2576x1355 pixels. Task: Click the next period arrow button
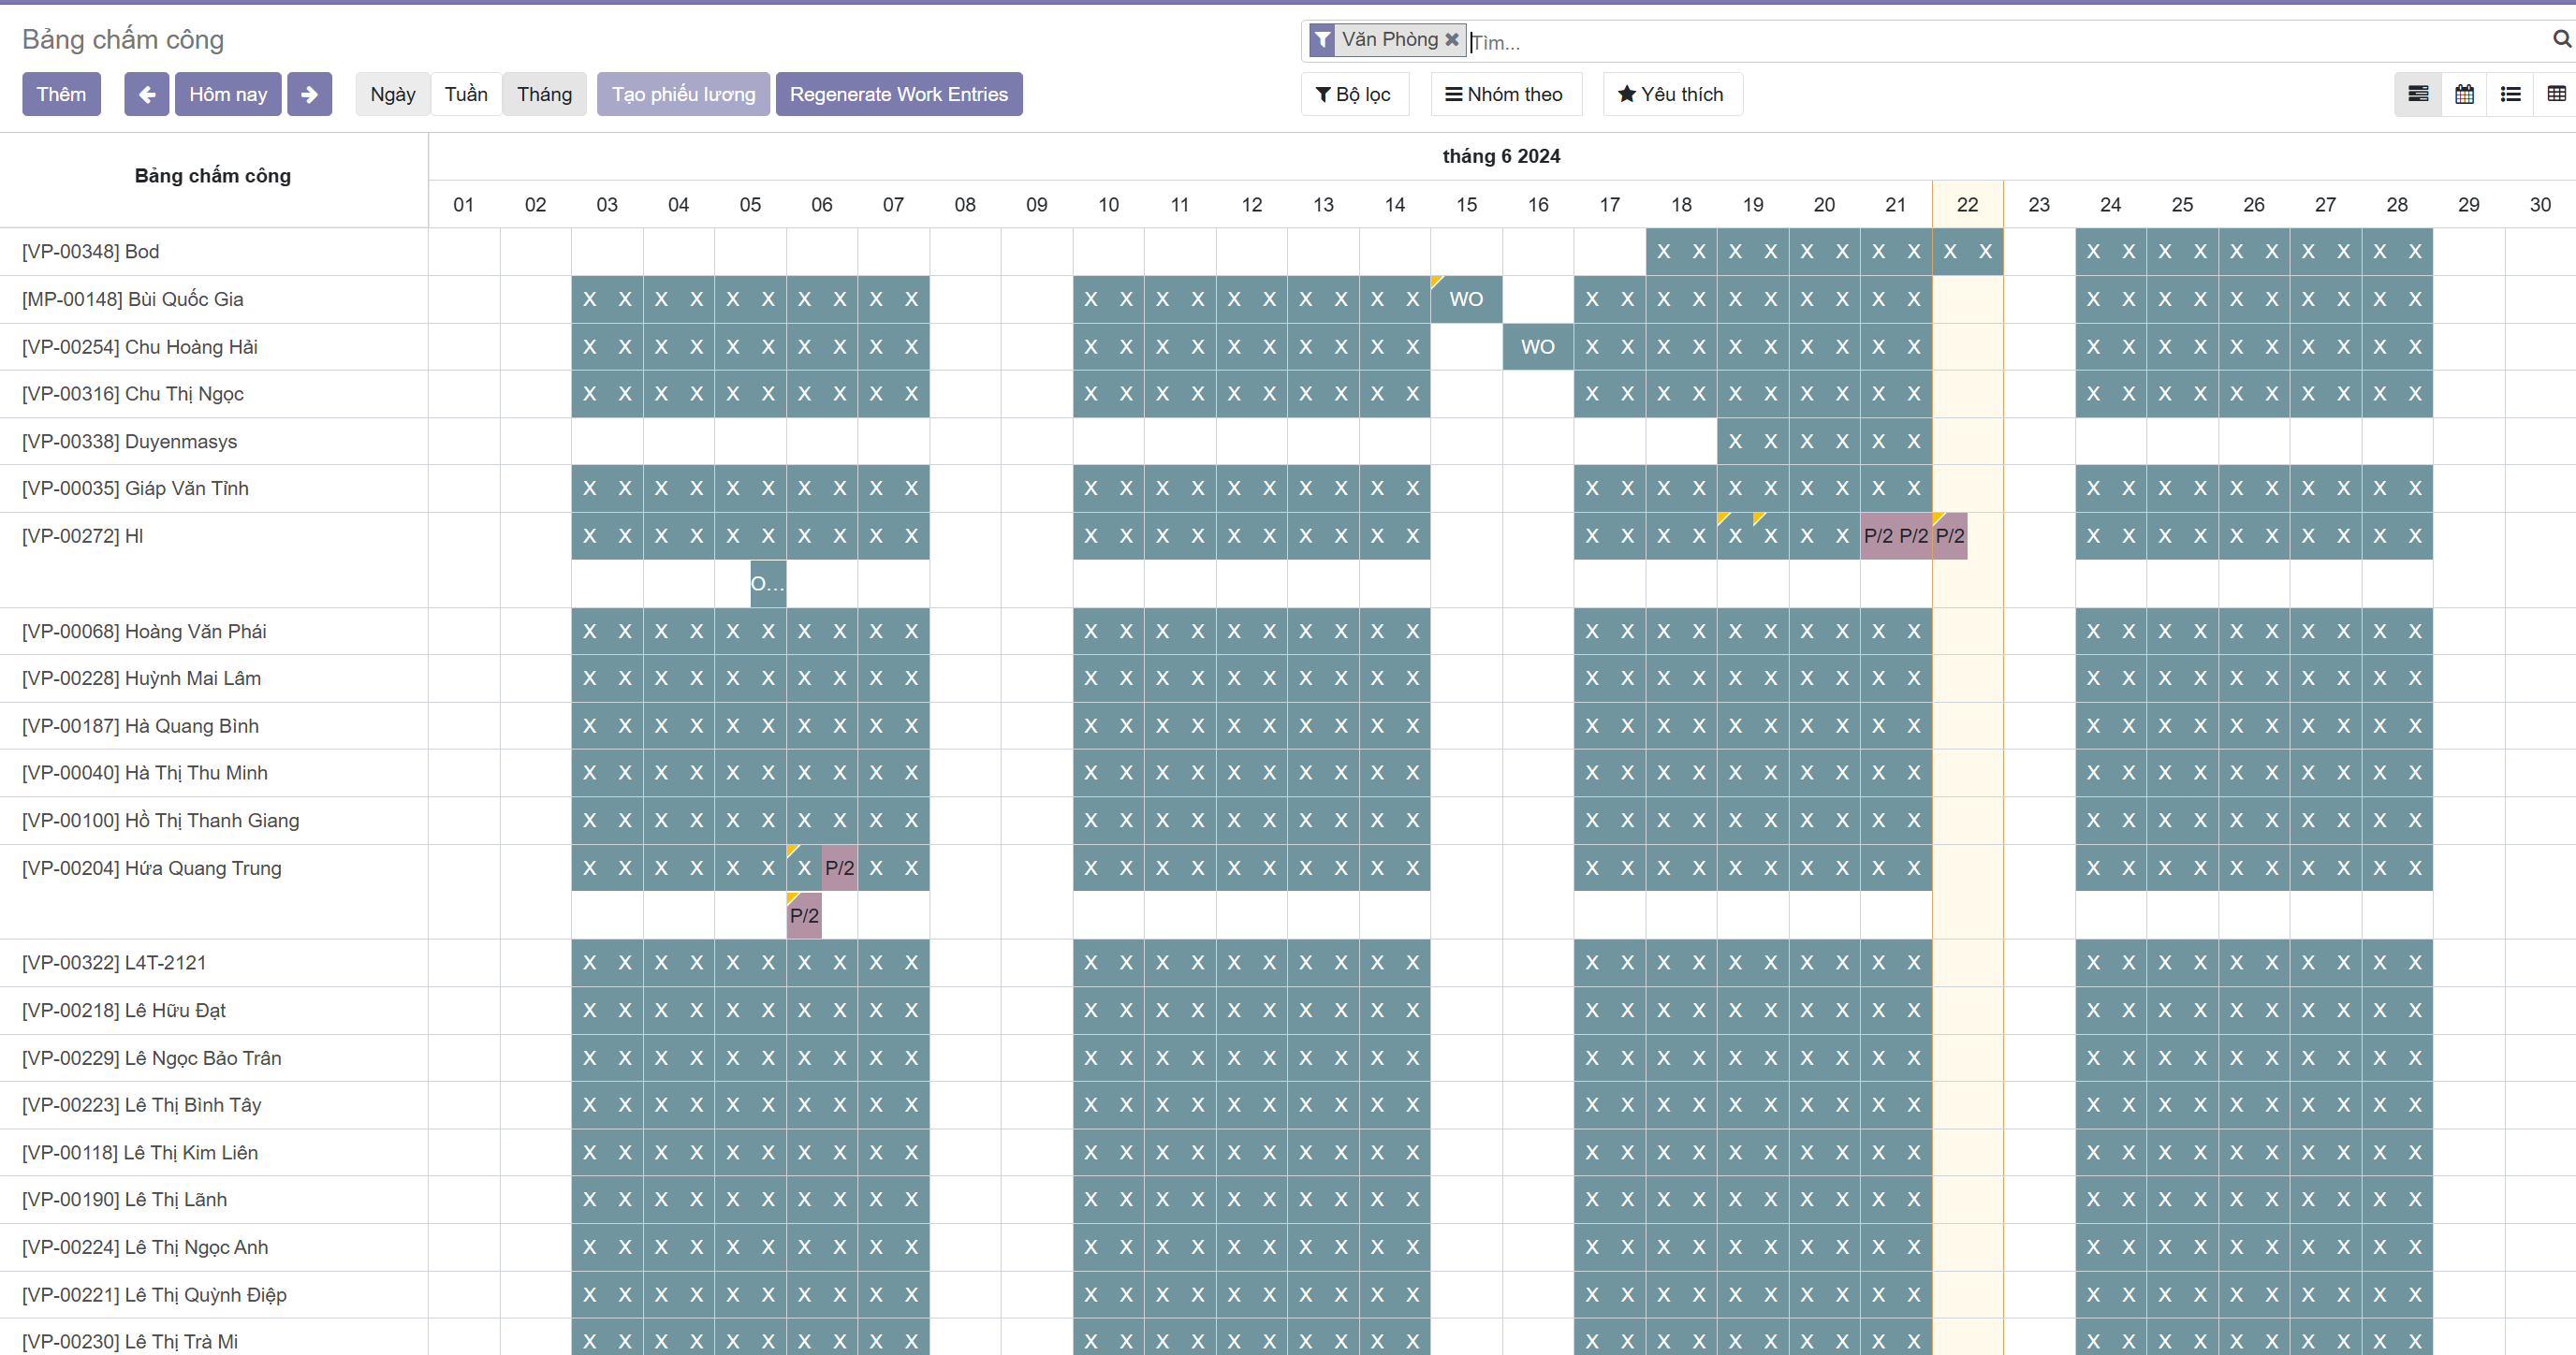coord(309,94)
